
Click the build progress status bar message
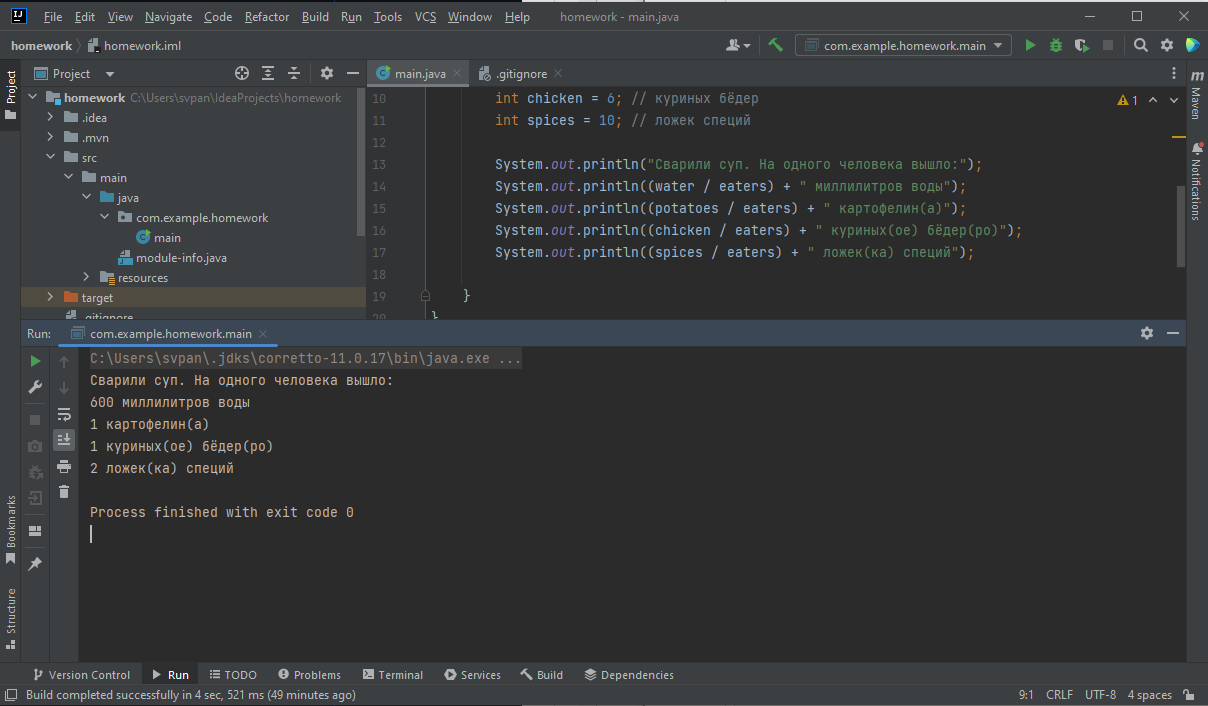[190, 694]
